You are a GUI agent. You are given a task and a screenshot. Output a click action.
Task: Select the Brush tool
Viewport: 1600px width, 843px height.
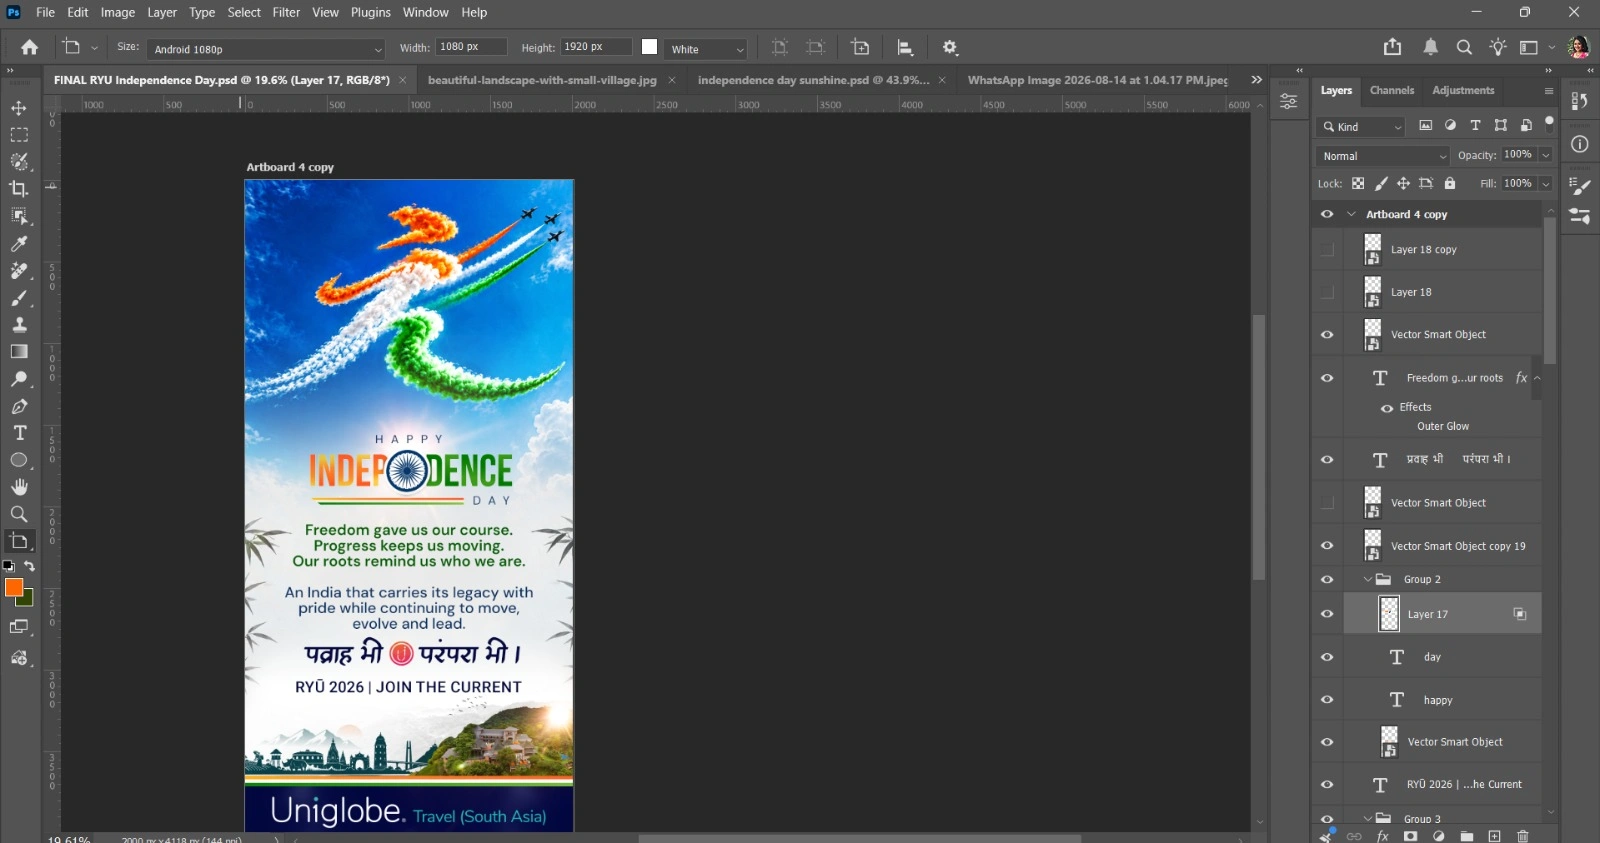(x=19, y=298)
